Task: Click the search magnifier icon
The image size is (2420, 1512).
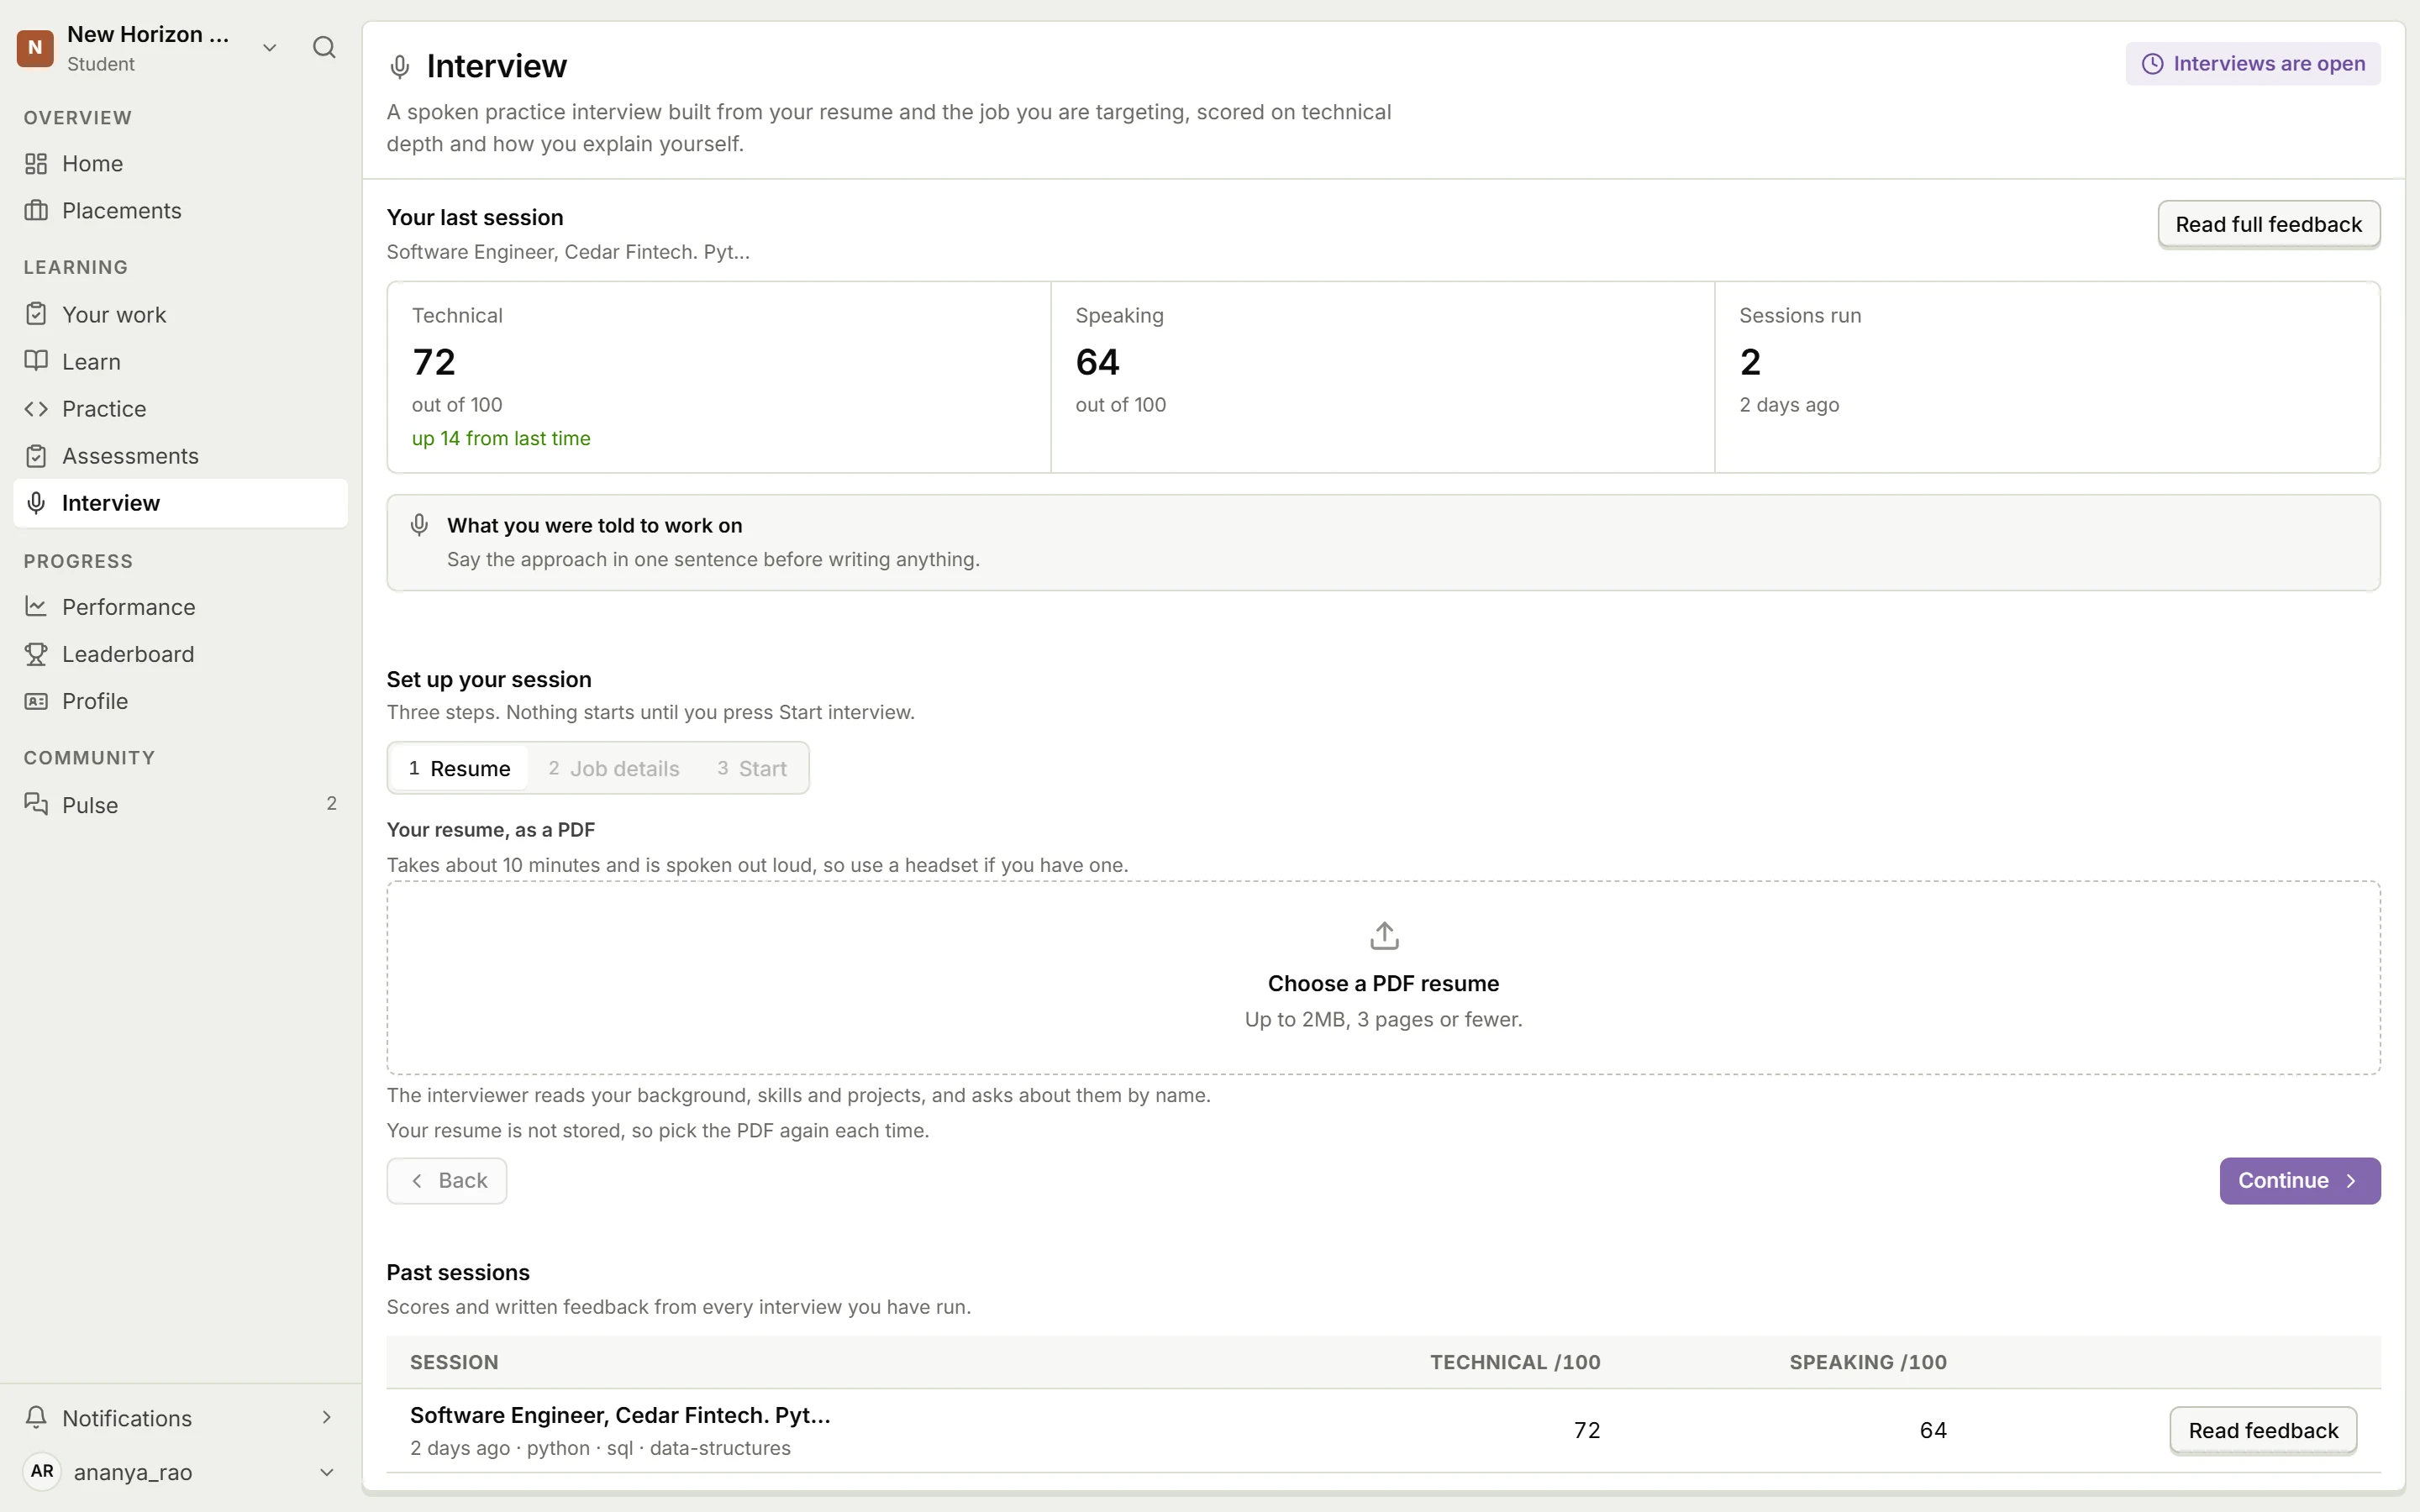Action: coord(324,47)
